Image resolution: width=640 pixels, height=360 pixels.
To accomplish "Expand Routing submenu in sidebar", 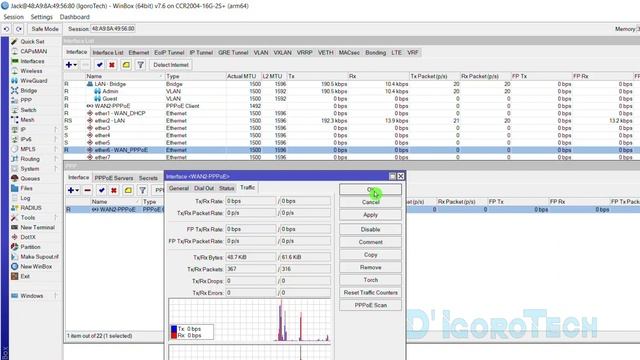I will [x=56, y=159].
